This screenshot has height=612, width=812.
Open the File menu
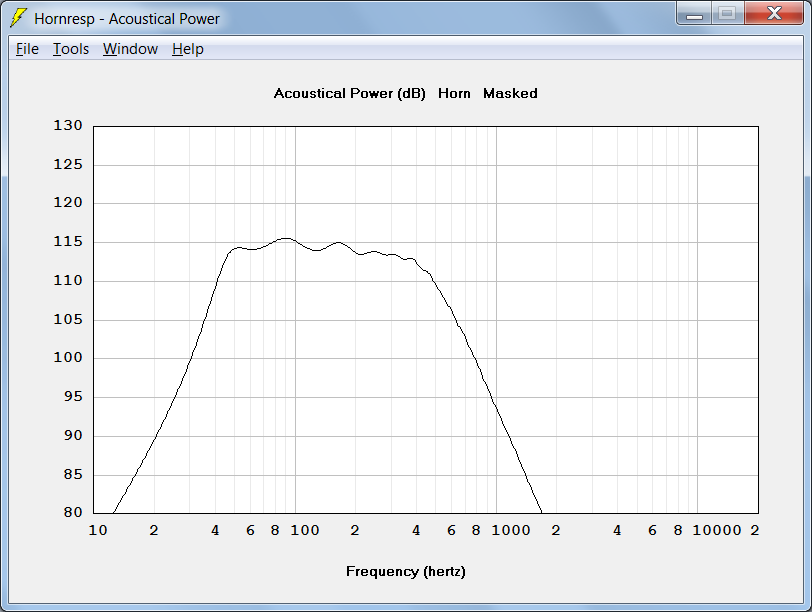(27, 49)
